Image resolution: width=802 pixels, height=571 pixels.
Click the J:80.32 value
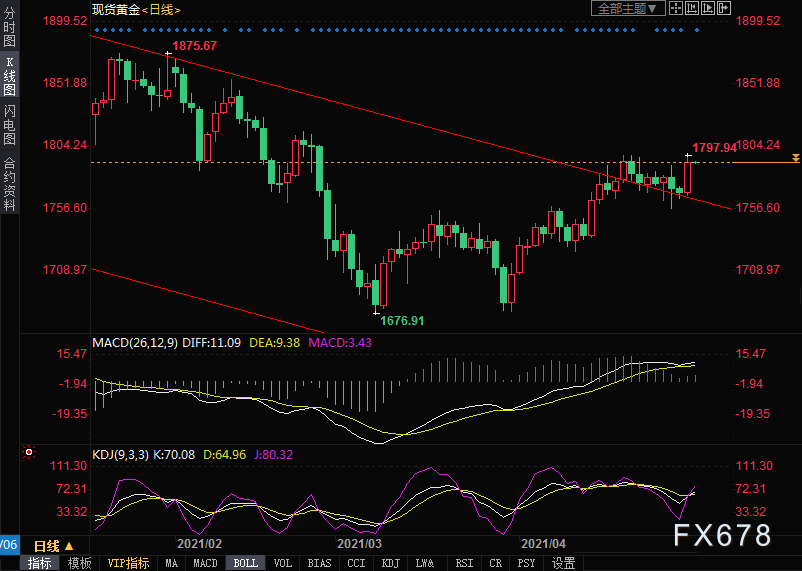click(274, 454)
